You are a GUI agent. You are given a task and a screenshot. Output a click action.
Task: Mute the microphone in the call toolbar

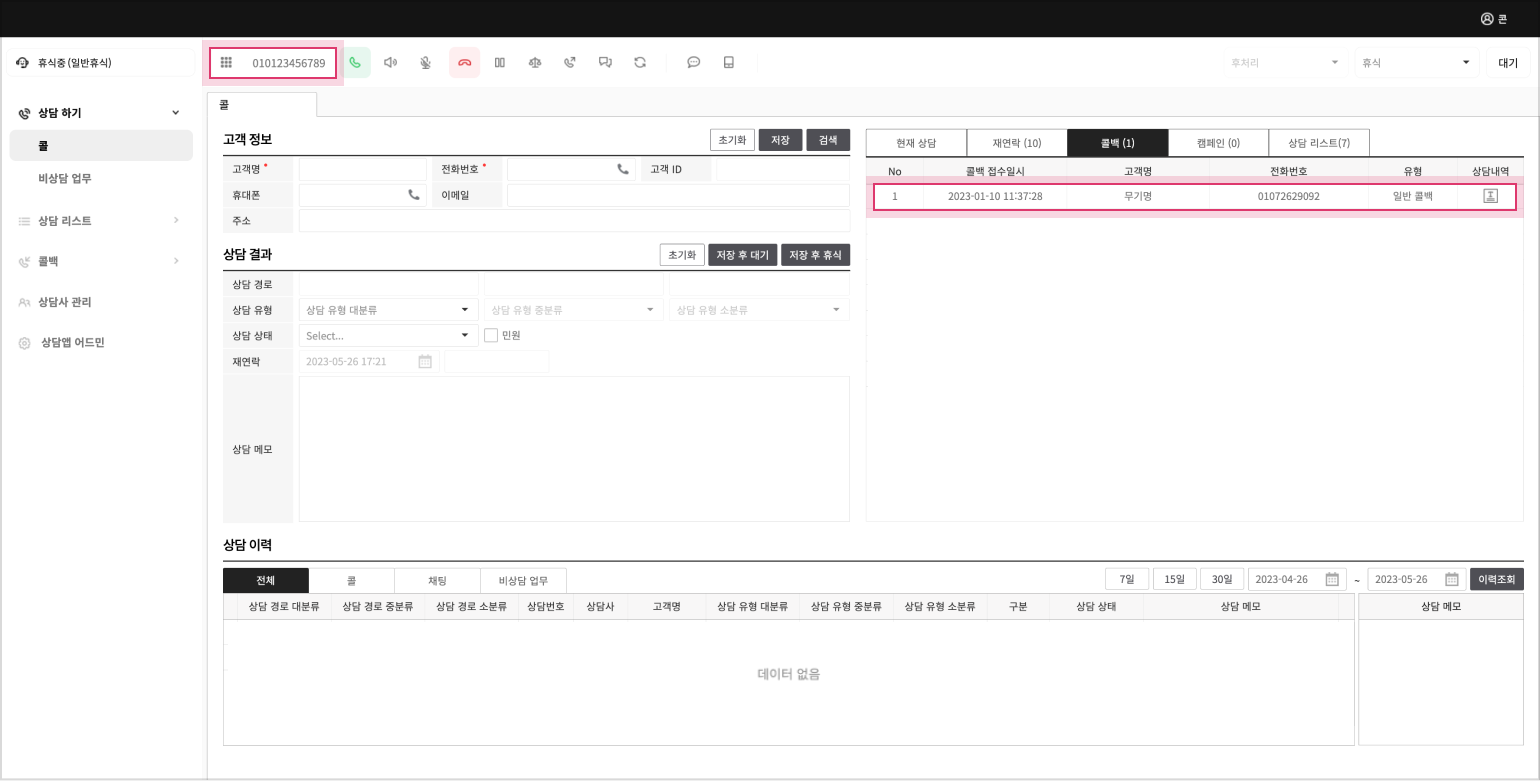[425, 63]
